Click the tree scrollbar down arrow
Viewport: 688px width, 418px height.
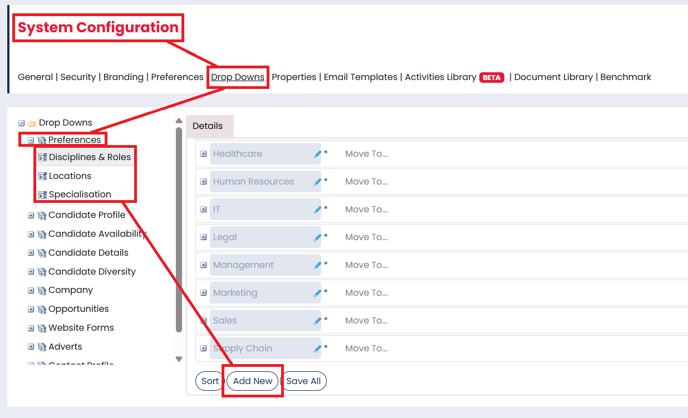pyautogui.click(x=179, y=359)
